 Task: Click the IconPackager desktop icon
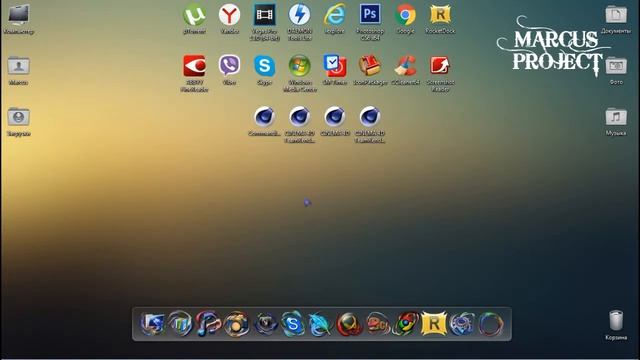(370, 66)
